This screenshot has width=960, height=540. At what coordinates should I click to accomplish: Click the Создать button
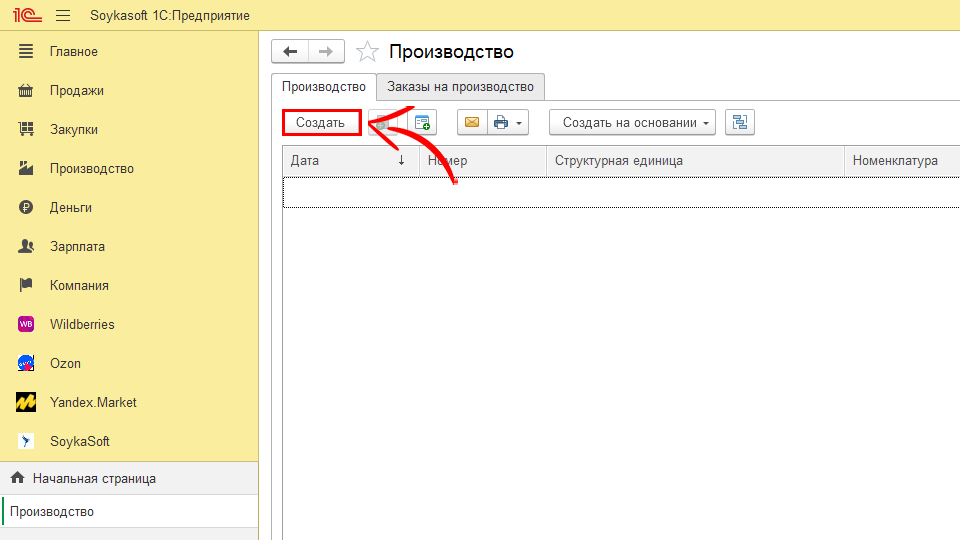click(x=321, y=123)
